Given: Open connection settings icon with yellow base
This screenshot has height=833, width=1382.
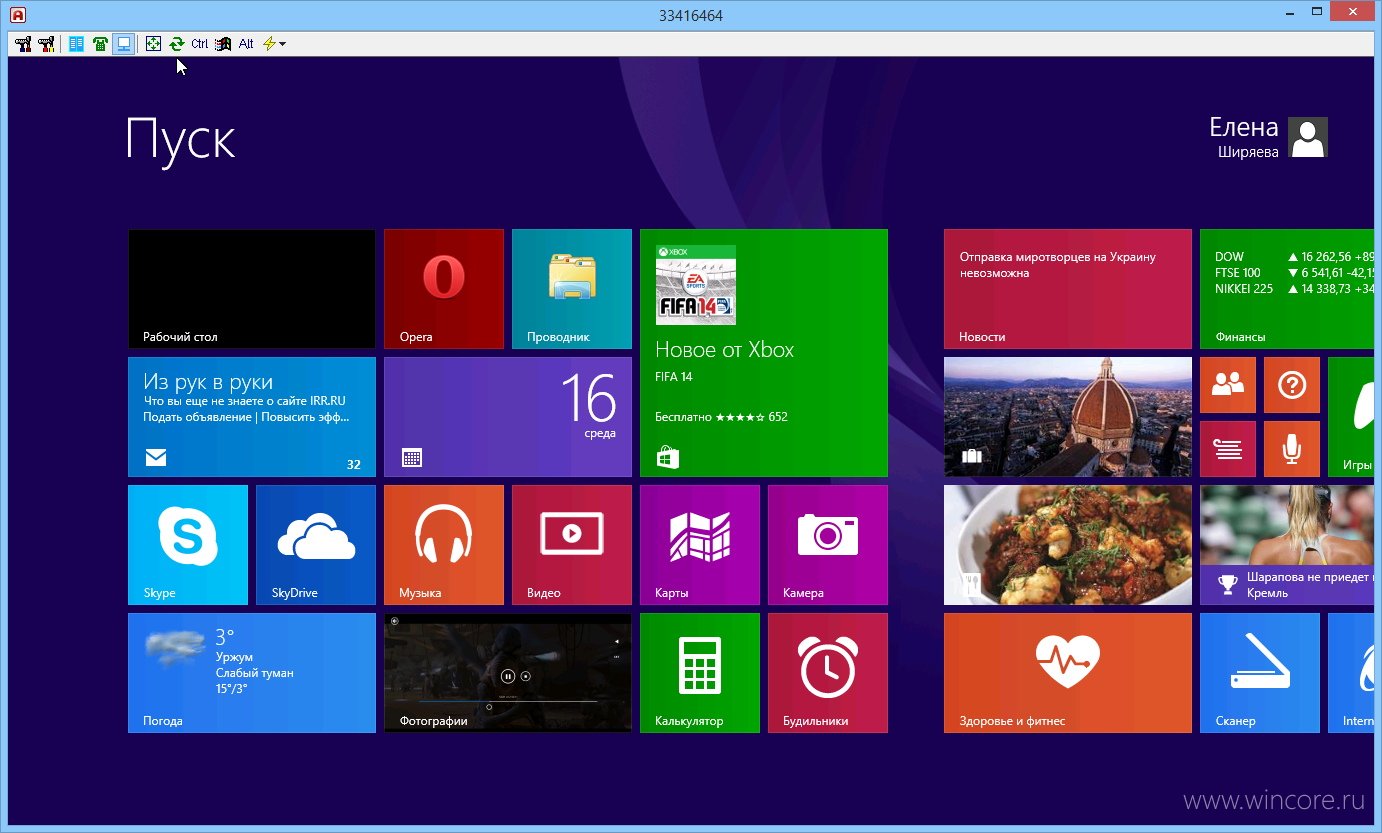Looking at the screenshot, I should click(x=46, y=44).
